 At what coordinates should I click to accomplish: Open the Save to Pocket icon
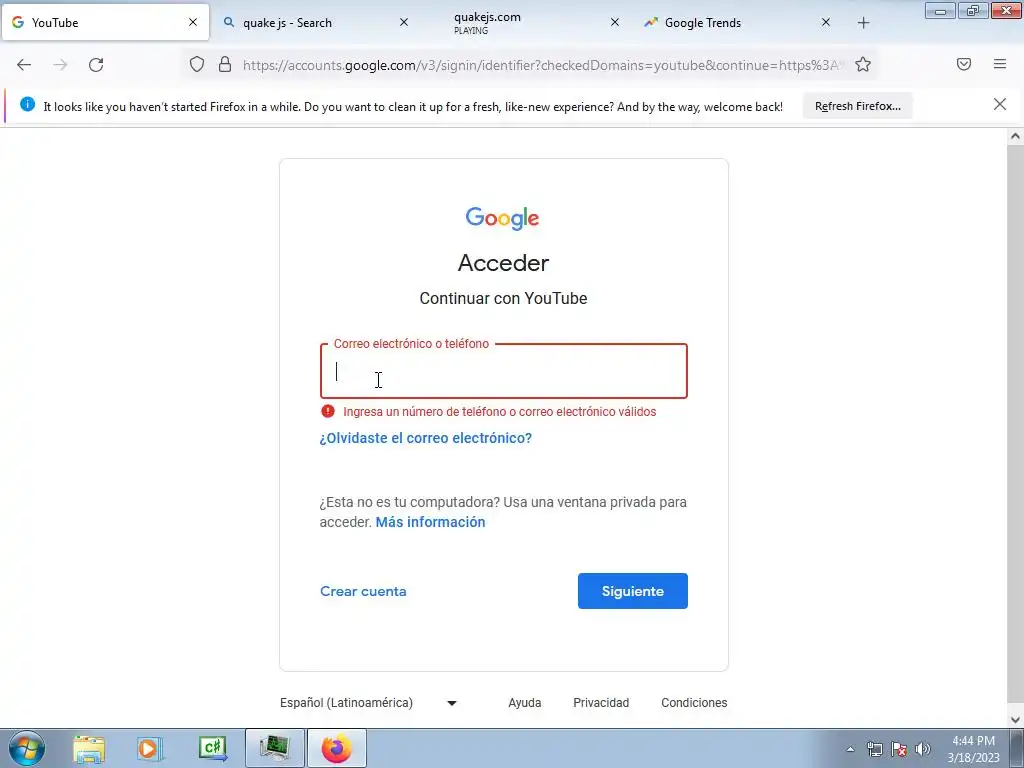pos(964,64)
